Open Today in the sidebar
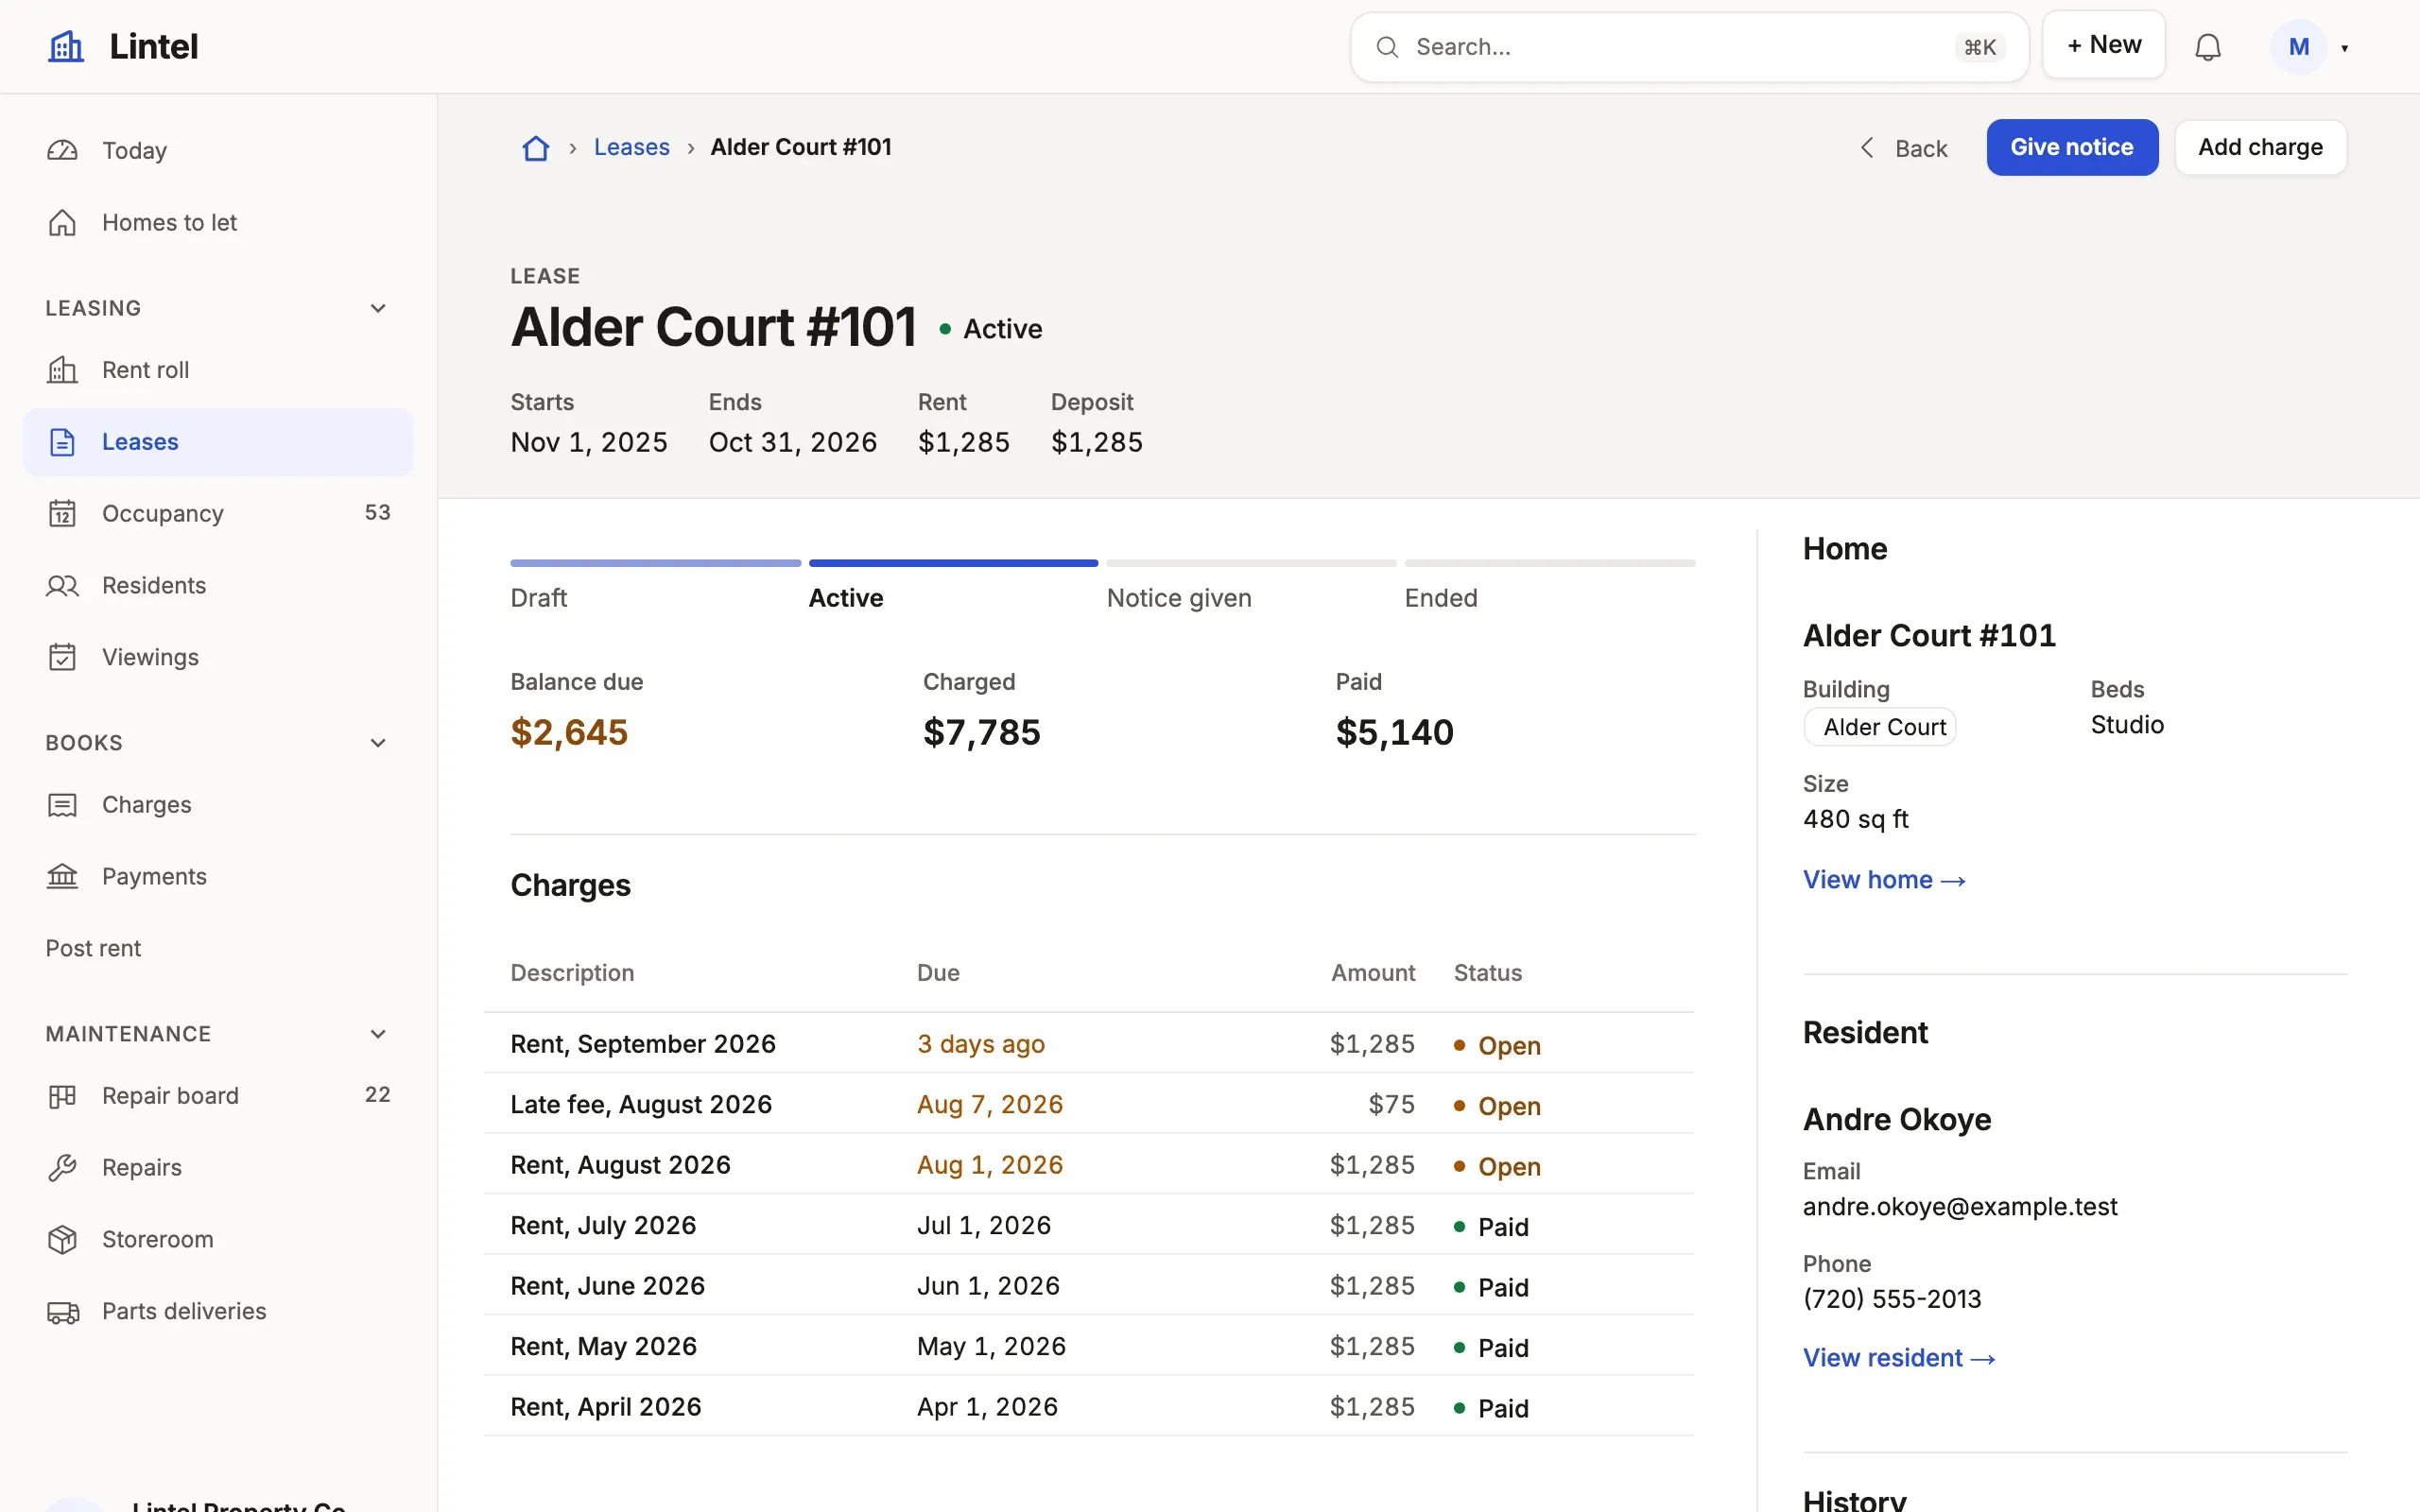 click(218, 151)
